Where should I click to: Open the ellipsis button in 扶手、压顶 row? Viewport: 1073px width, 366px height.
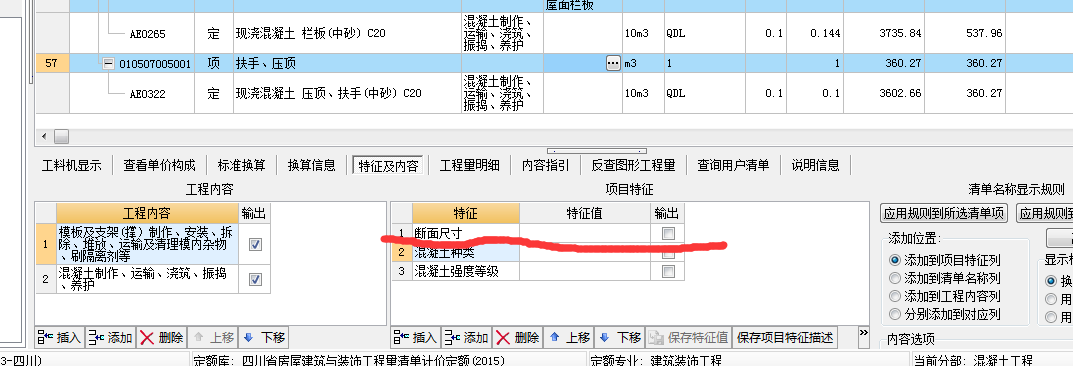click(613, 63)
